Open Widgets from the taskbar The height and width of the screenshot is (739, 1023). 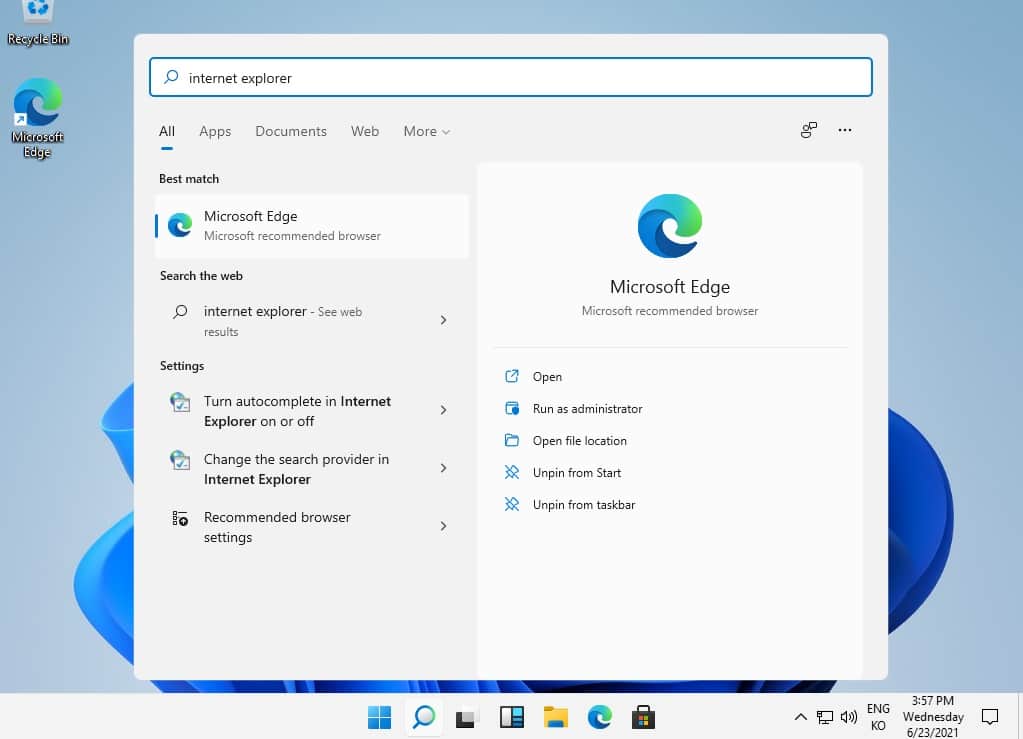click(x=512, y=717)
